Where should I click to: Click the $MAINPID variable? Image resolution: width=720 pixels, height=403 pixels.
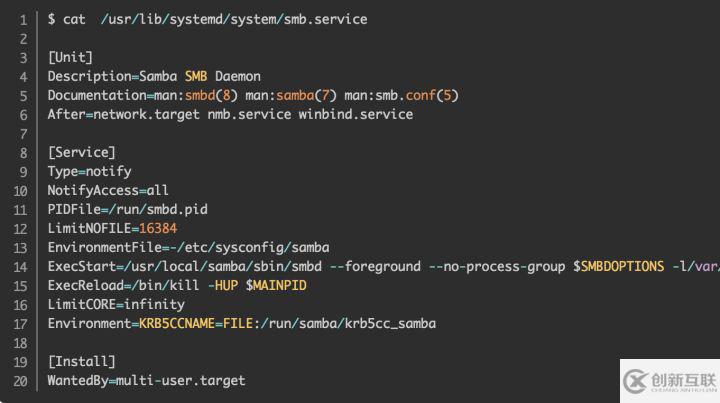276,285
